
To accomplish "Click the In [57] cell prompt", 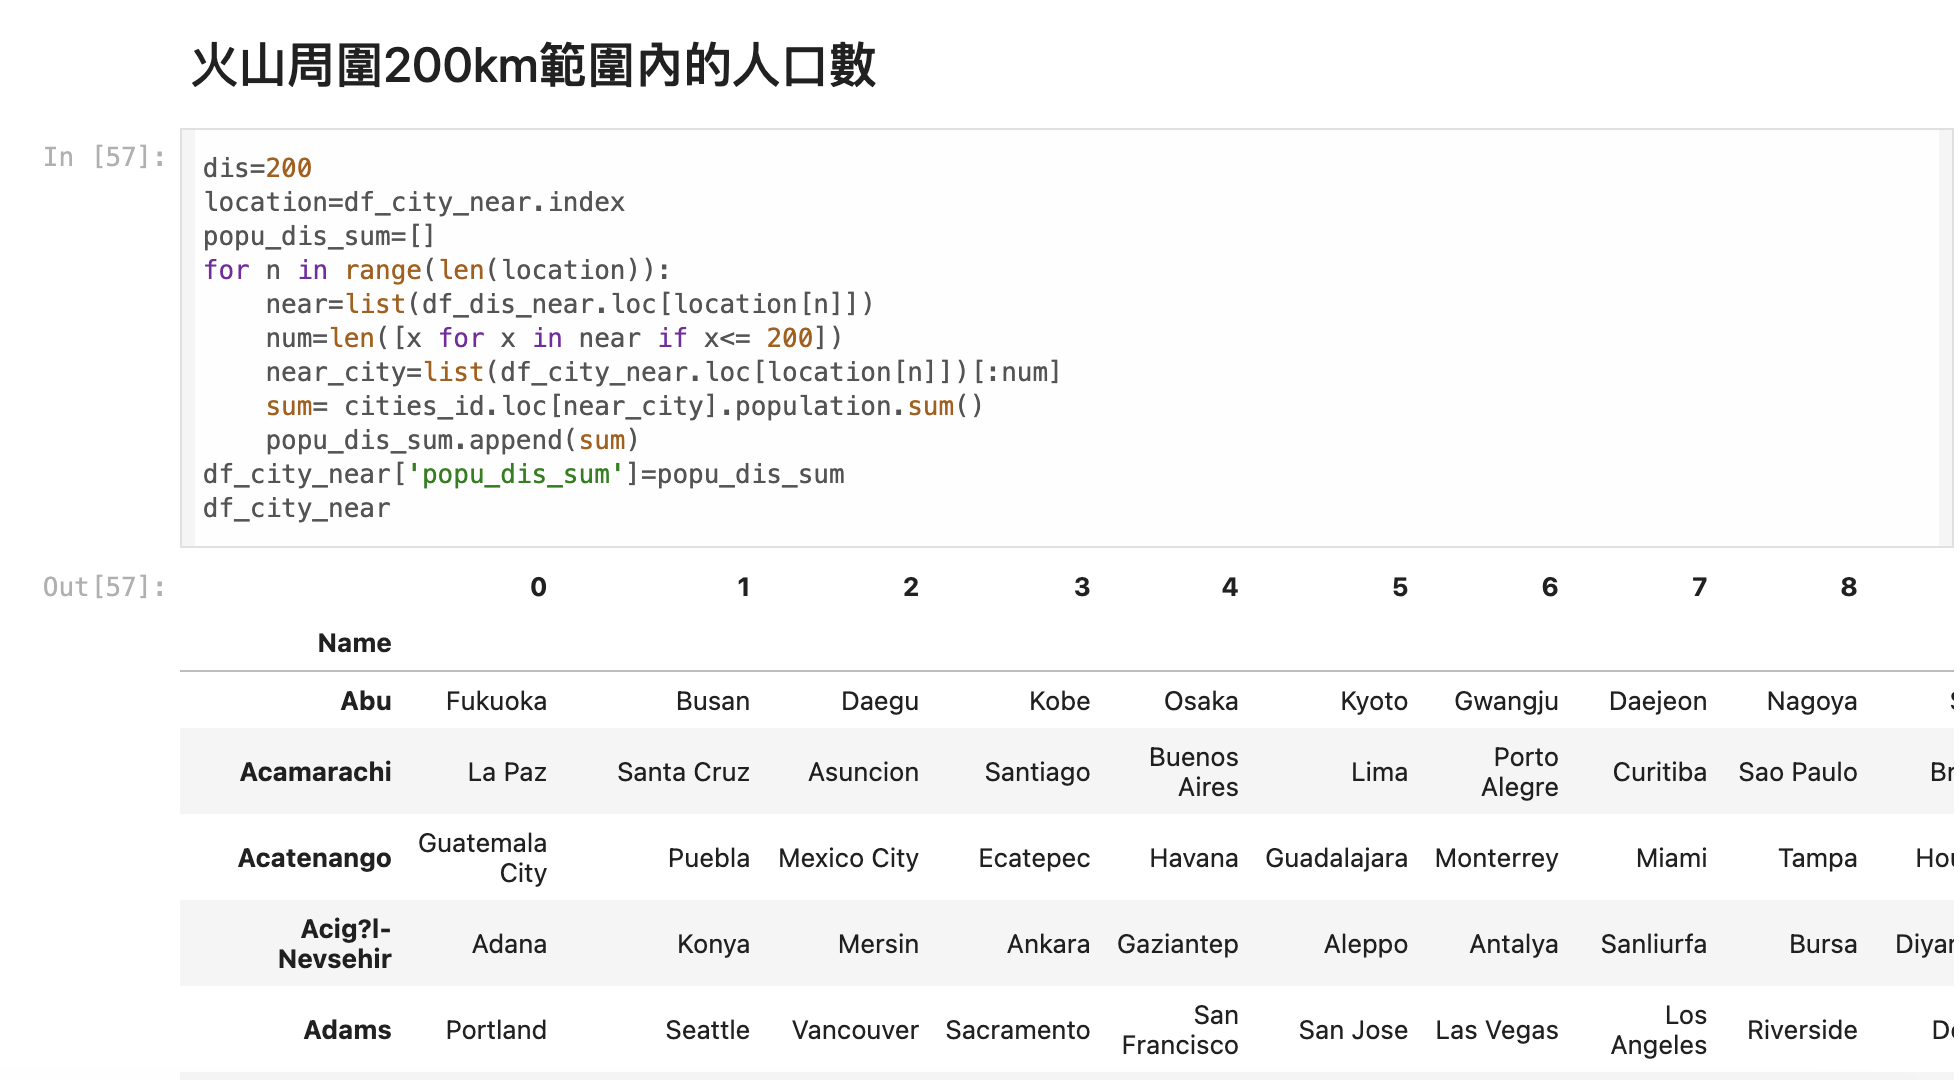I will click(x=104, y=157).
